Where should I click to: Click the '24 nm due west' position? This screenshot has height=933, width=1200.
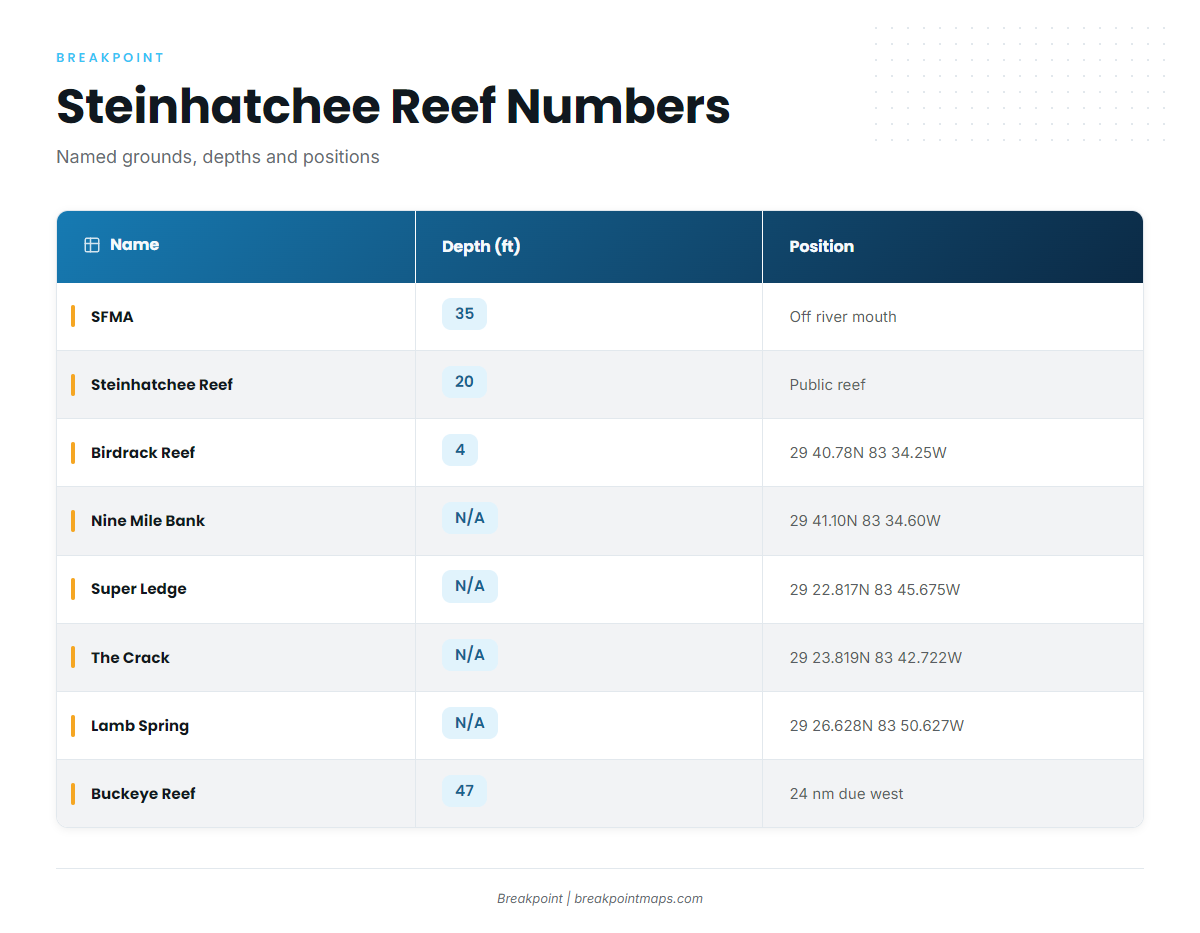click(x=846, y=794)
